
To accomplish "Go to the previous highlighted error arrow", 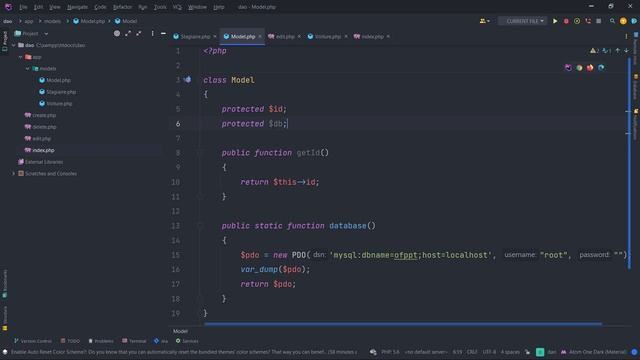I will pos(618,51).
